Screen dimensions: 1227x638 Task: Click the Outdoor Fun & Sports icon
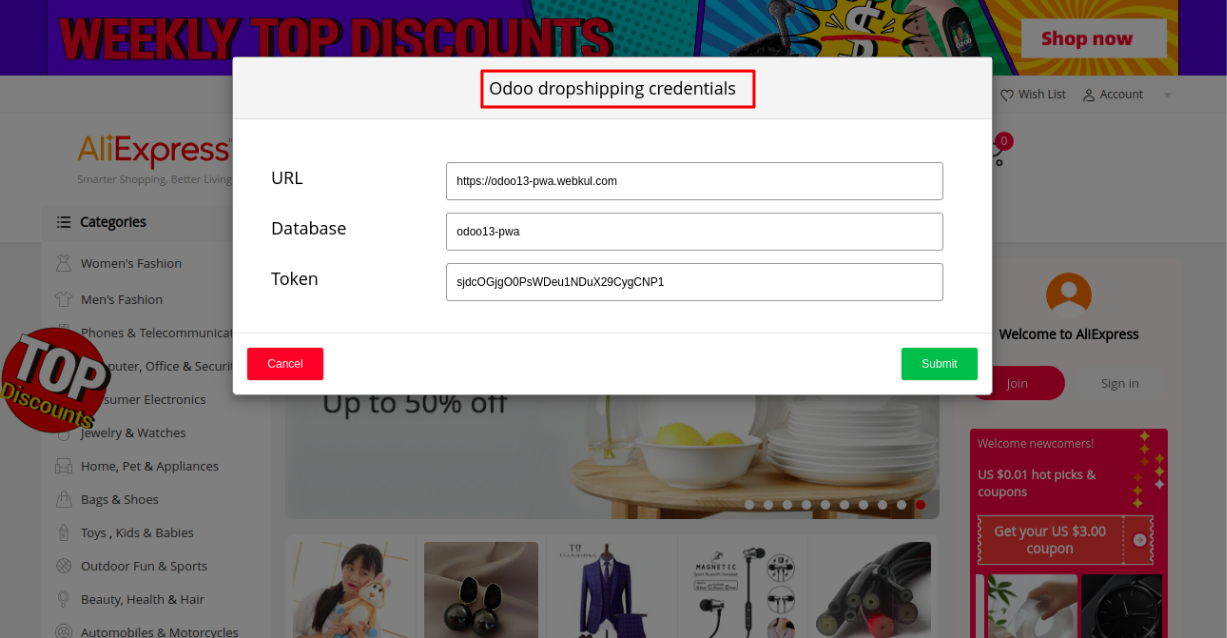pos(64,566)
